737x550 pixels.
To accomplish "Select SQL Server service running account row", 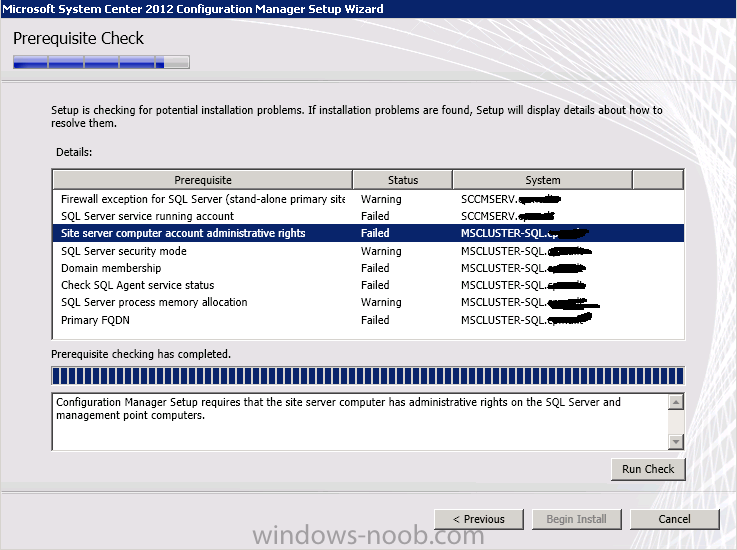I will [x=147, y=216].
